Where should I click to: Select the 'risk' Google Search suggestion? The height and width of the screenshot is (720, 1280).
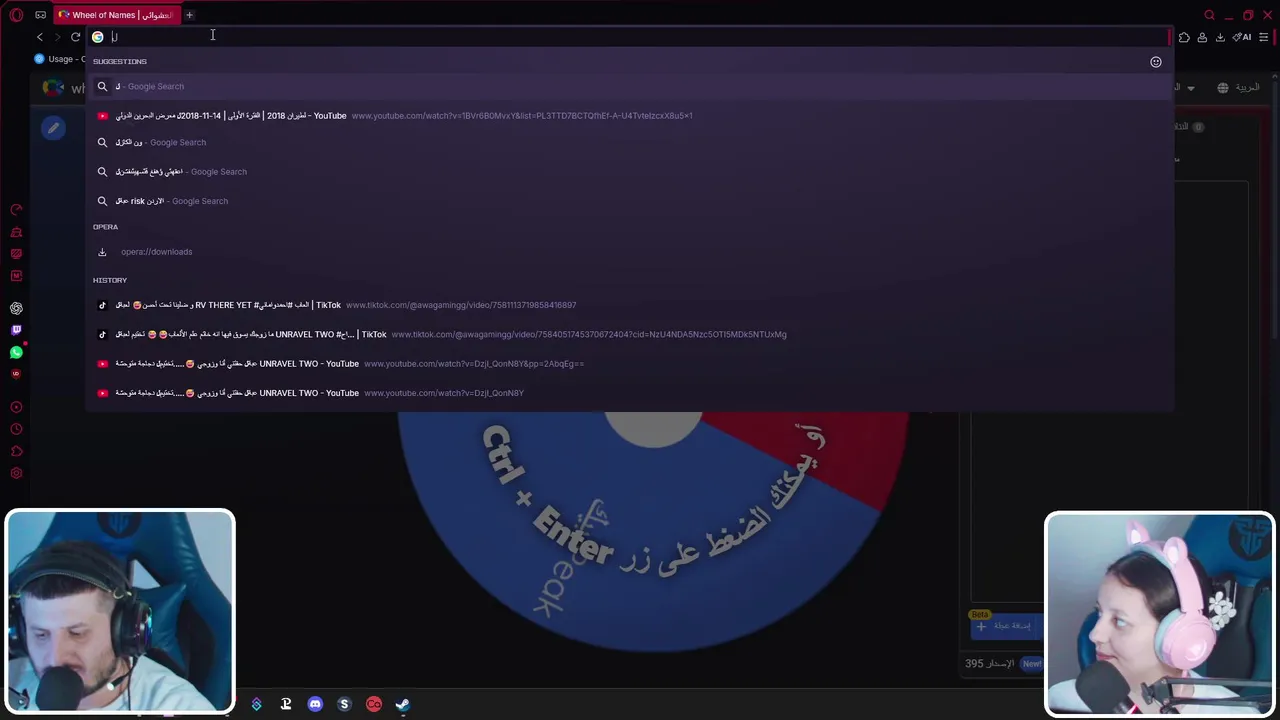pos(630,201)
